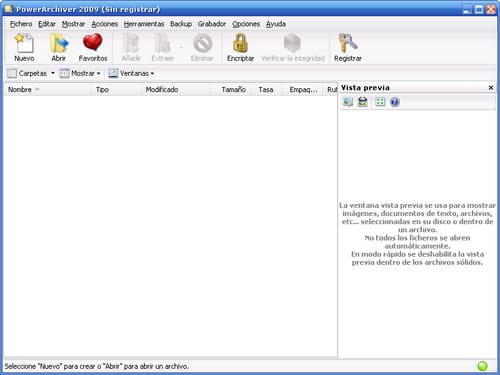Click first image icon in Vista previa toolbar
This screenshot has width=500, height=375.
click(348, 102)
